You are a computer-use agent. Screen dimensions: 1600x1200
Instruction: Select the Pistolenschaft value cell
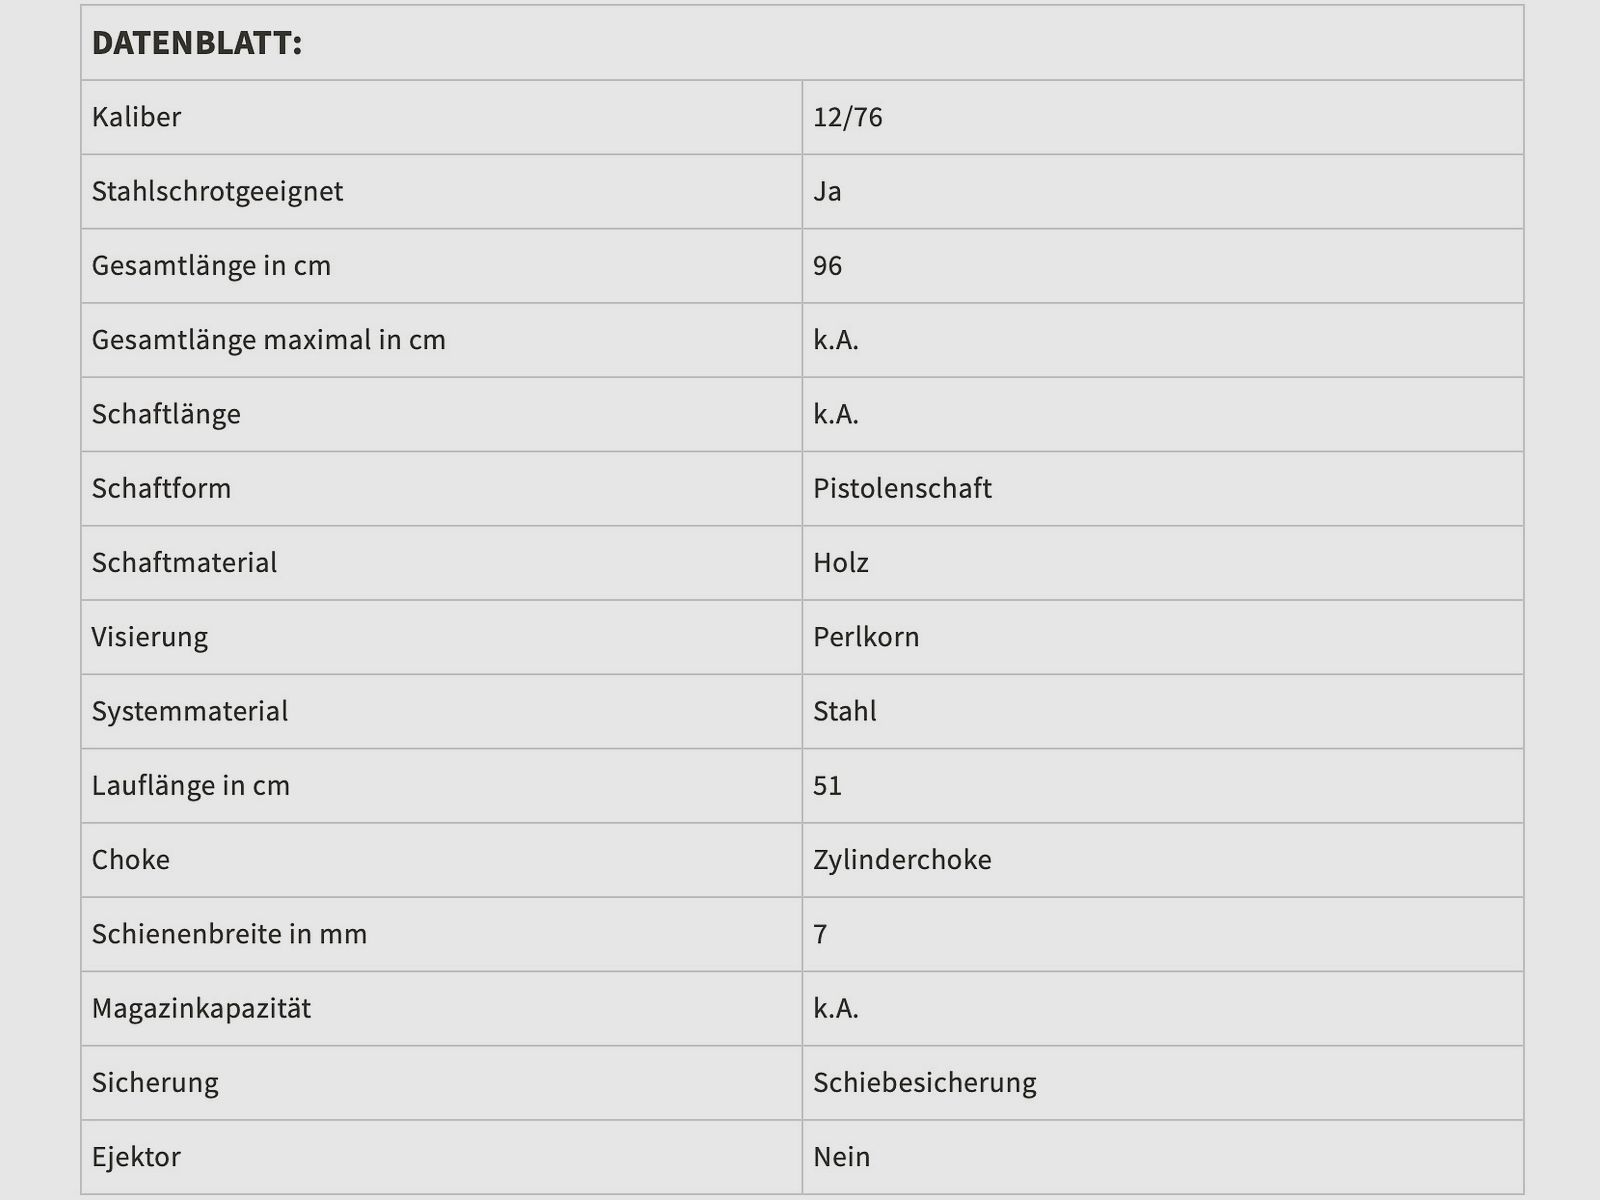(x=902, y=488)
